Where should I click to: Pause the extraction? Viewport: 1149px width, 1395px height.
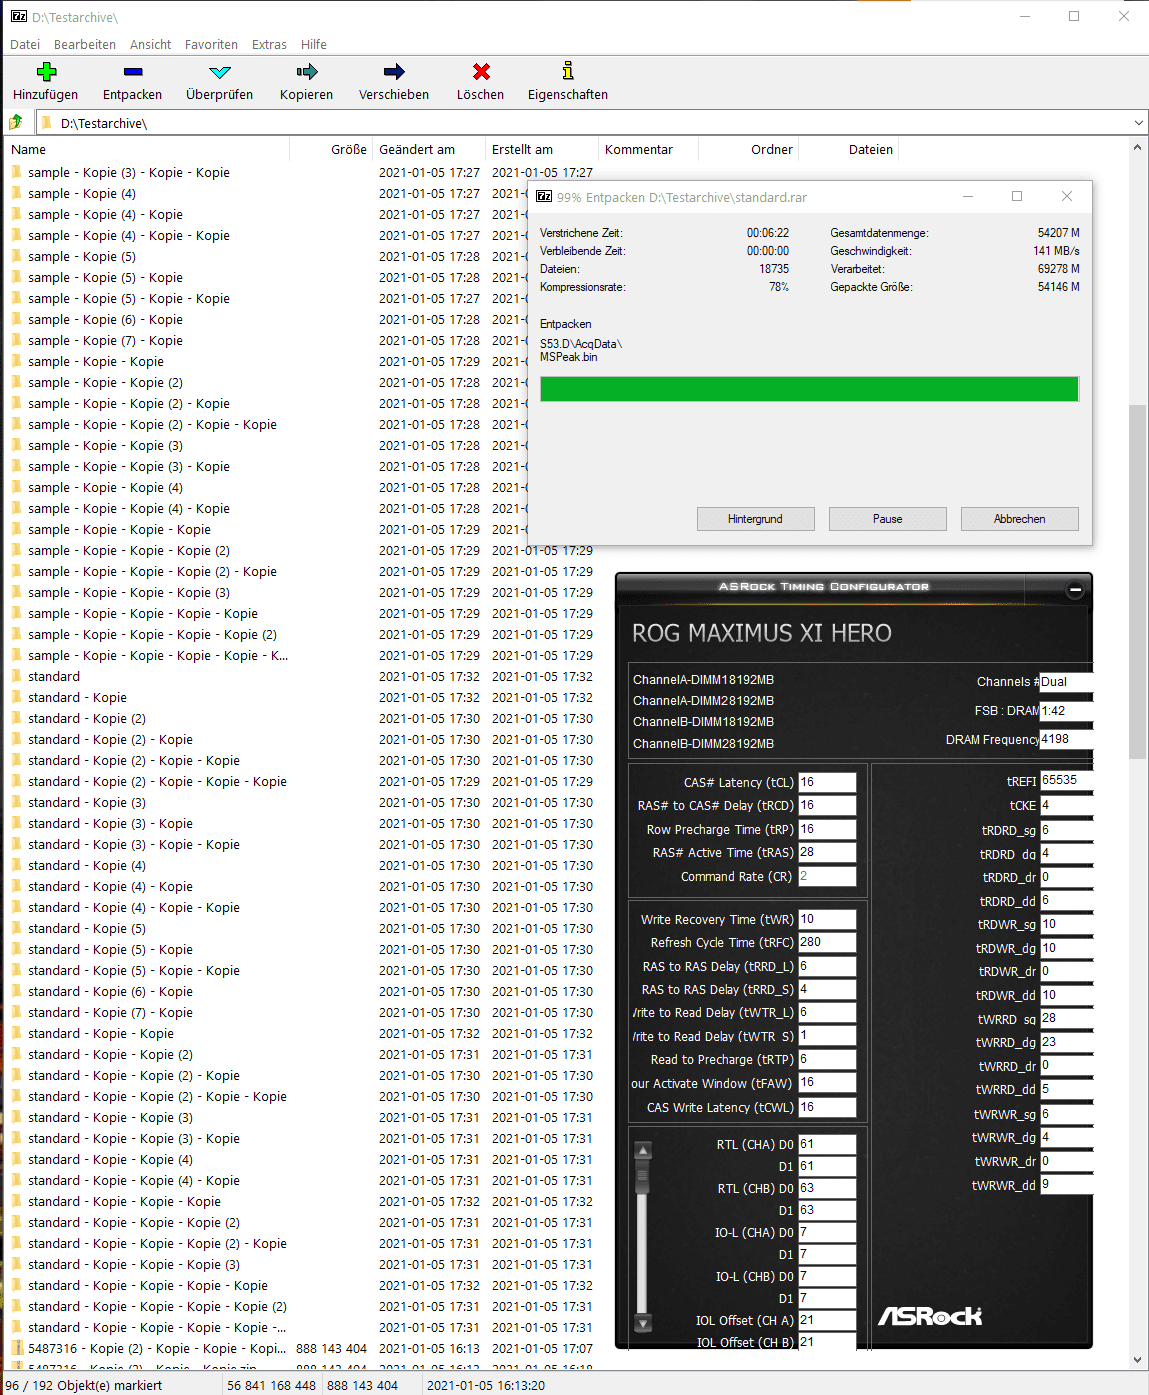887,519
